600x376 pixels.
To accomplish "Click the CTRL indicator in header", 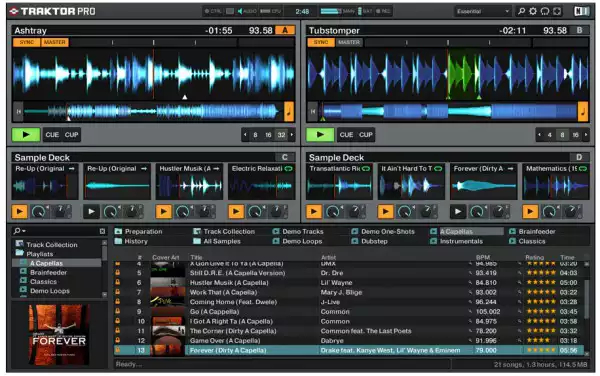I will (x=213, y=11).
